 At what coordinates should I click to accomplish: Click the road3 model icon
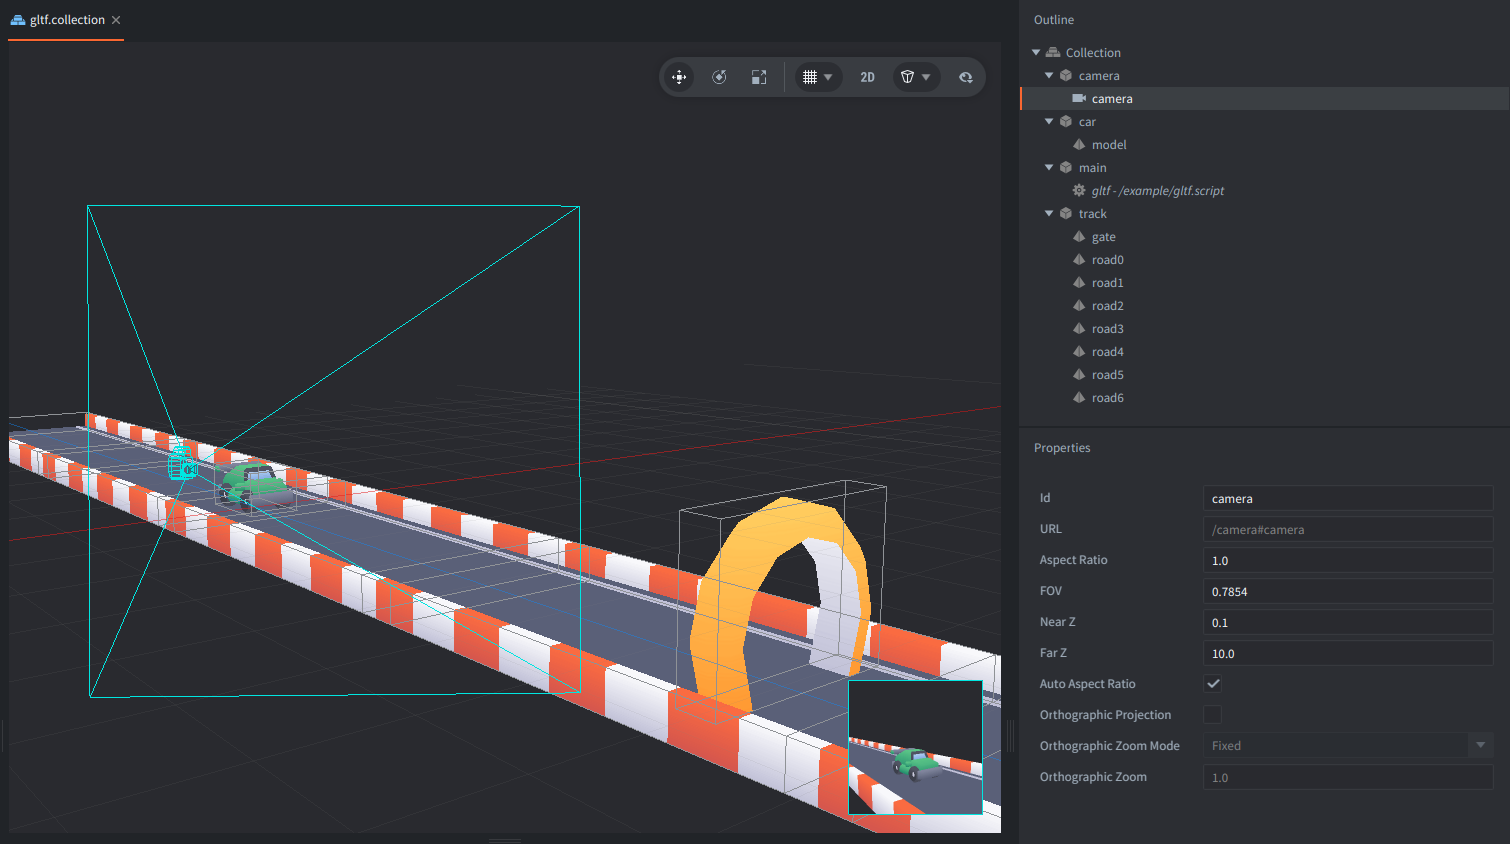click(1079, 329)
